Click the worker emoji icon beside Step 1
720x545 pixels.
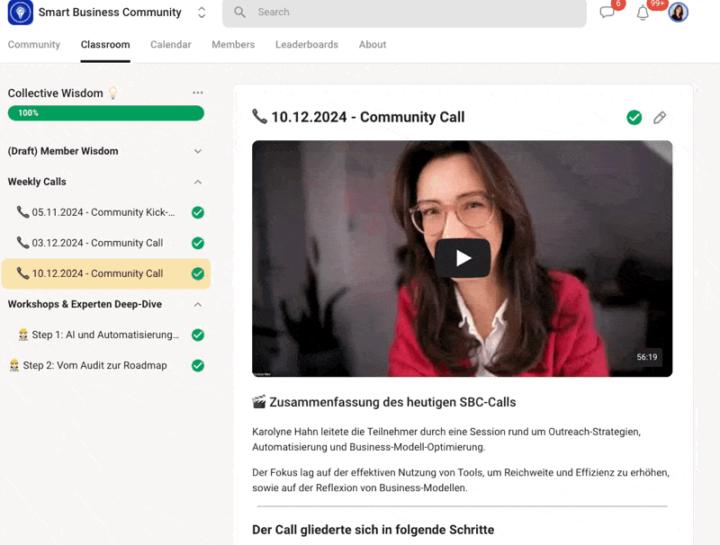pyautogui.click(x=23, y=335)
